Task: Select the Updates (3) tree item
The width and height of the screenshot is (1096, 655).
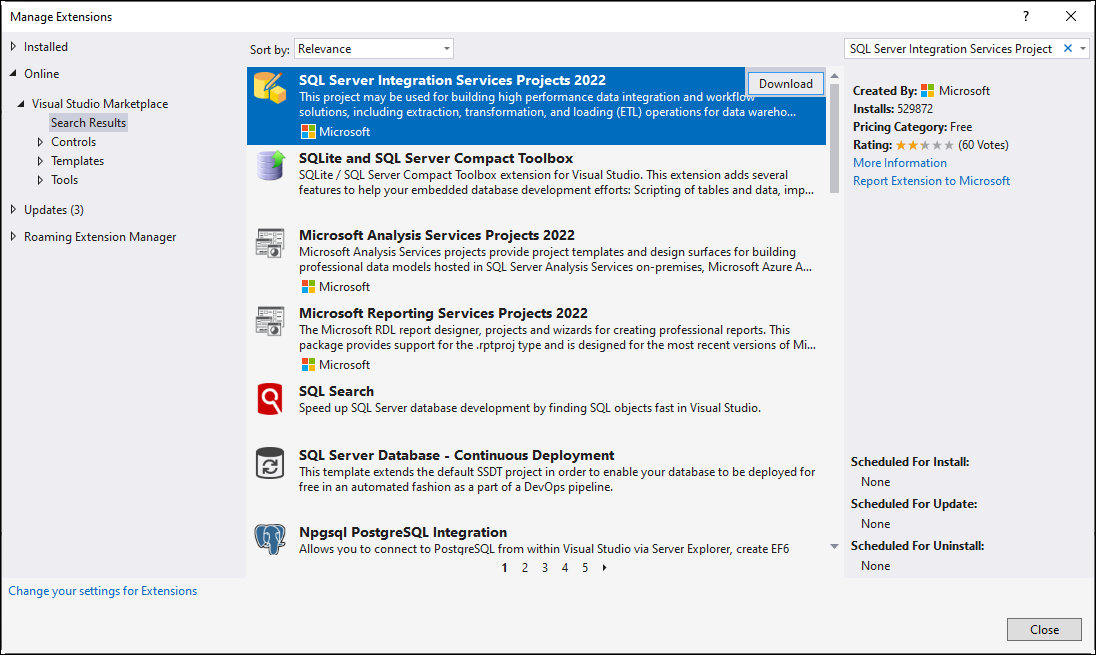Action: (54, 210)
